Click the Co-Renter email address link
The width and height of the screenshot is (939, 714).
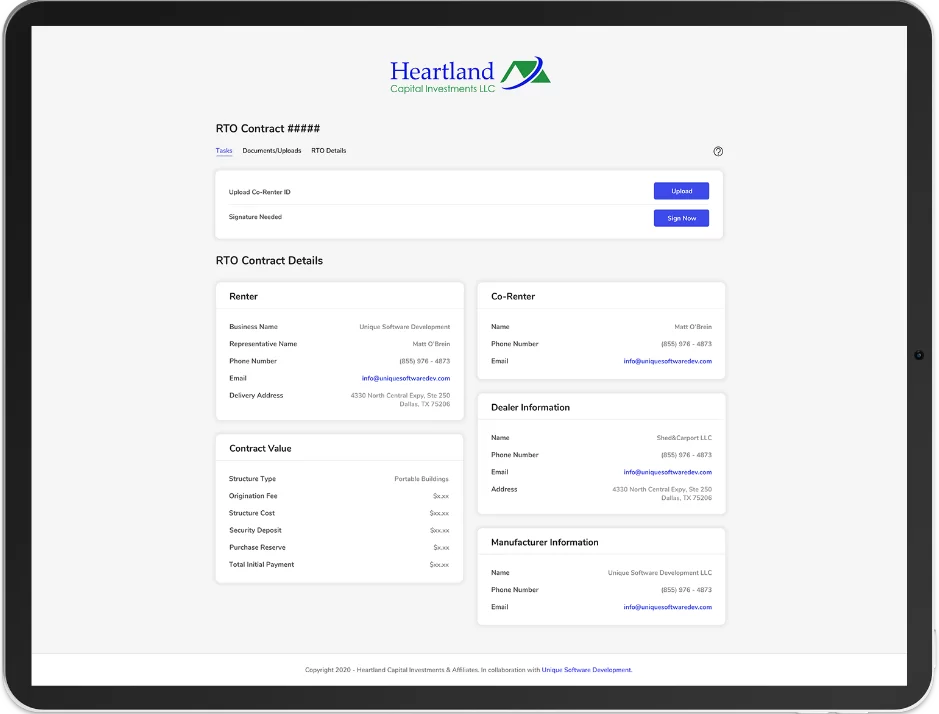pos(666,361)
